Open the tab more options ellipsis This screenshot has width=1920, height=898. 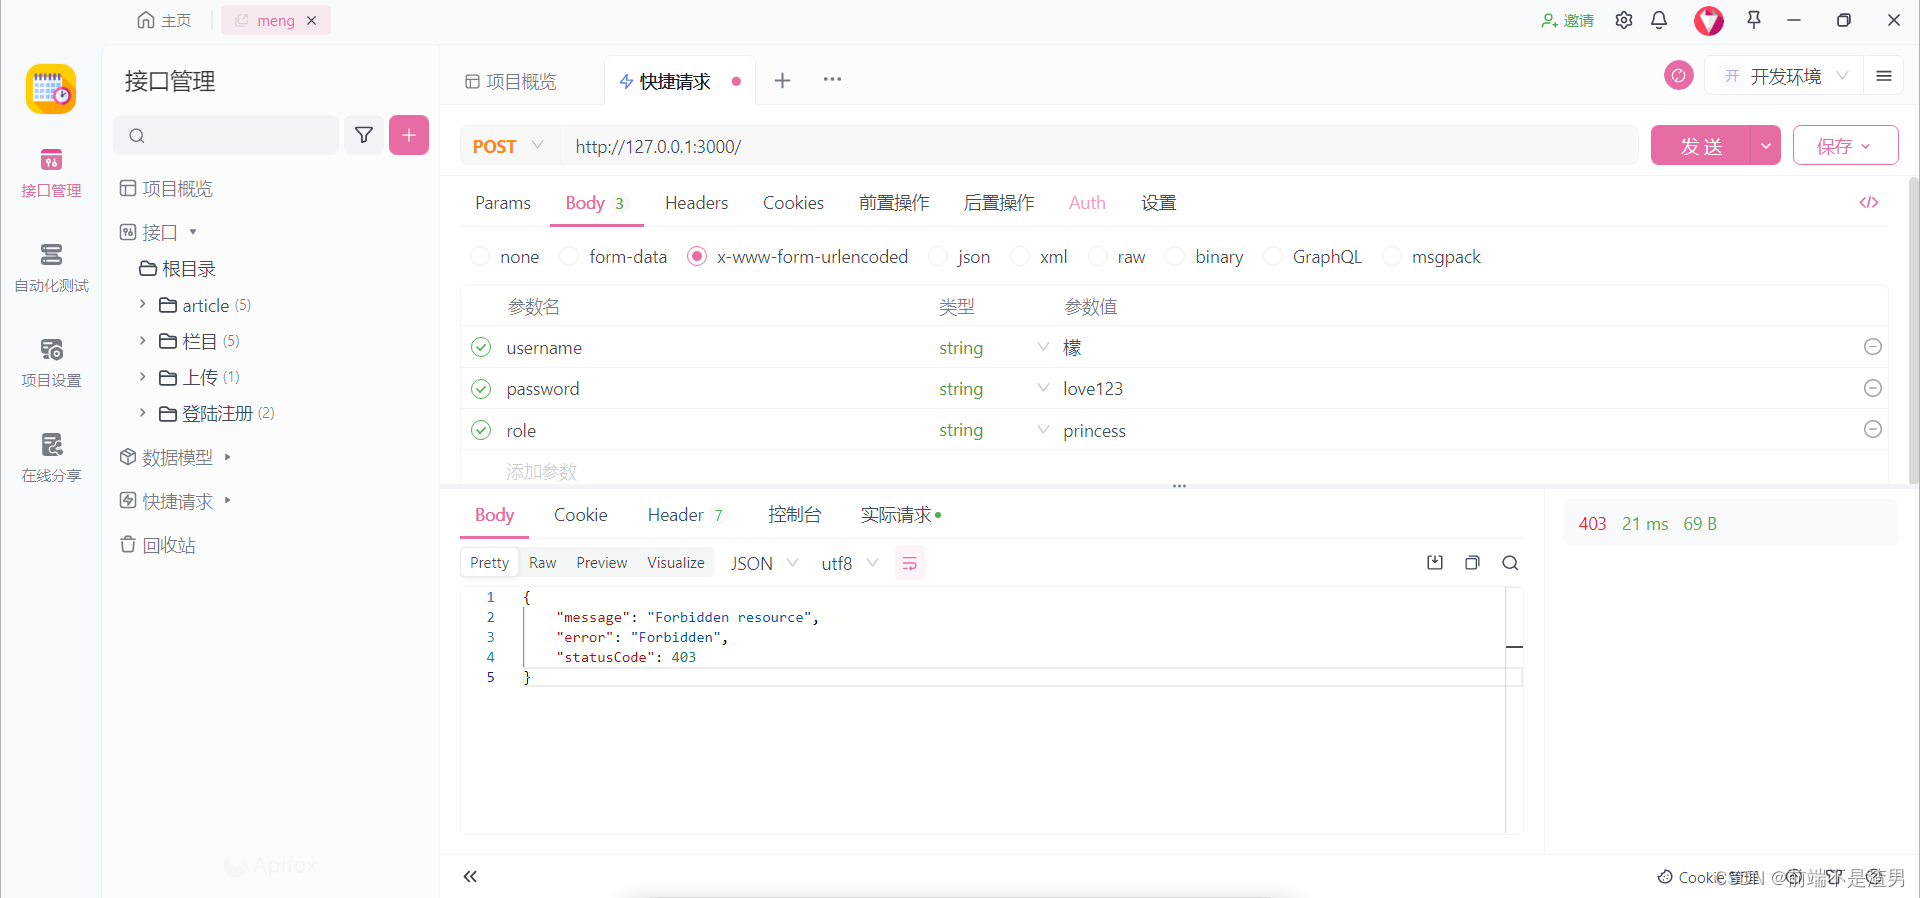tap(832, 79)
